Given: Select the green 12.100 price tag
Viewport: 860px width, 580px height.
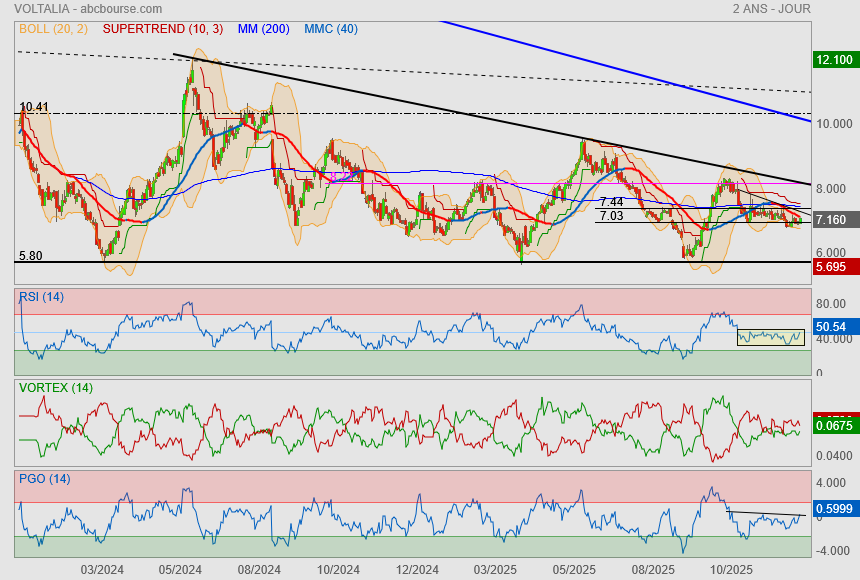Looking at the screenshot, I should click(x=833, y=60).
